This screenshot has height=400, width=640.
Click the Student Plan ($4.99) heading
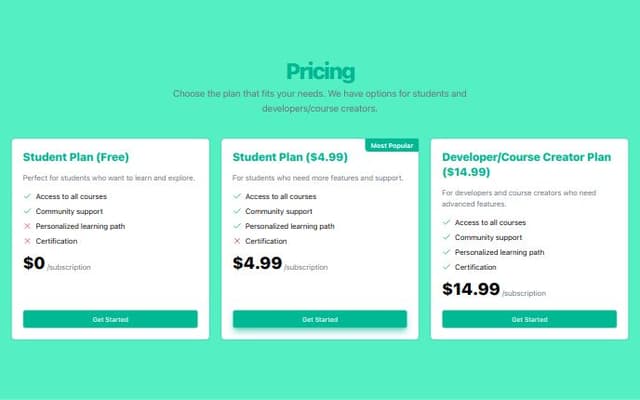coord(290,157)
